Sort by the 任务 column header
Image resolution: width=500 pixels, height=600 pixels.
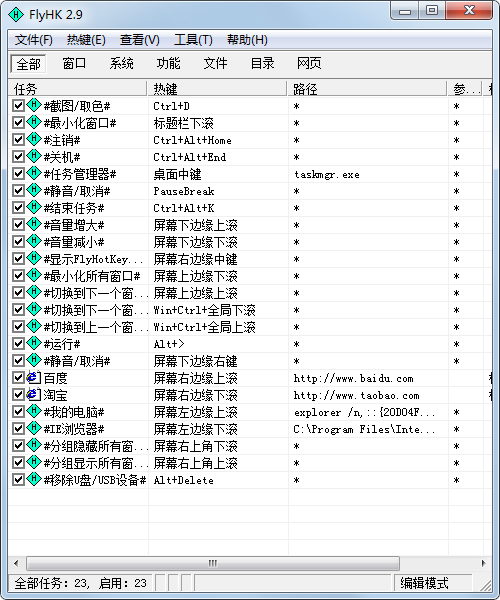(78, 89)
